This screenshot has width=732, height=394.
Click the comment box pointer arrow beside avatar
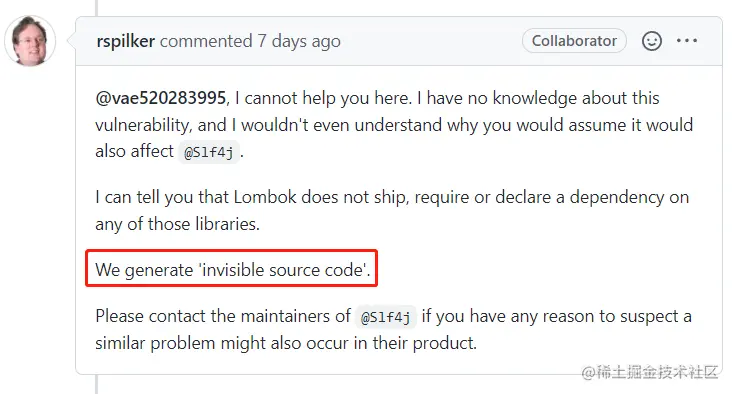tap(71, 41)
